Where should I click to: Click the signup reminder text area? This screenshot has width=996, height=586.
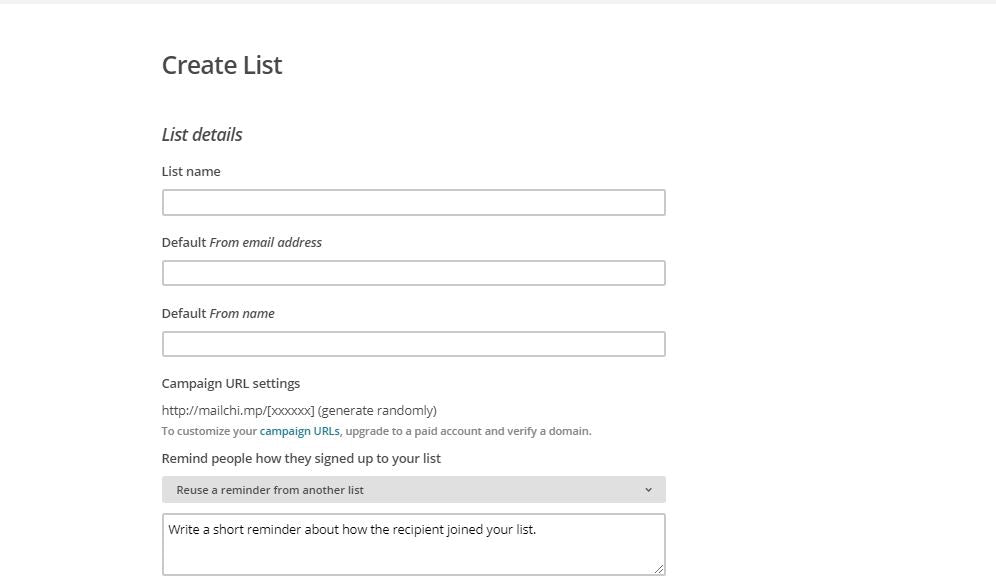(413, 545)
